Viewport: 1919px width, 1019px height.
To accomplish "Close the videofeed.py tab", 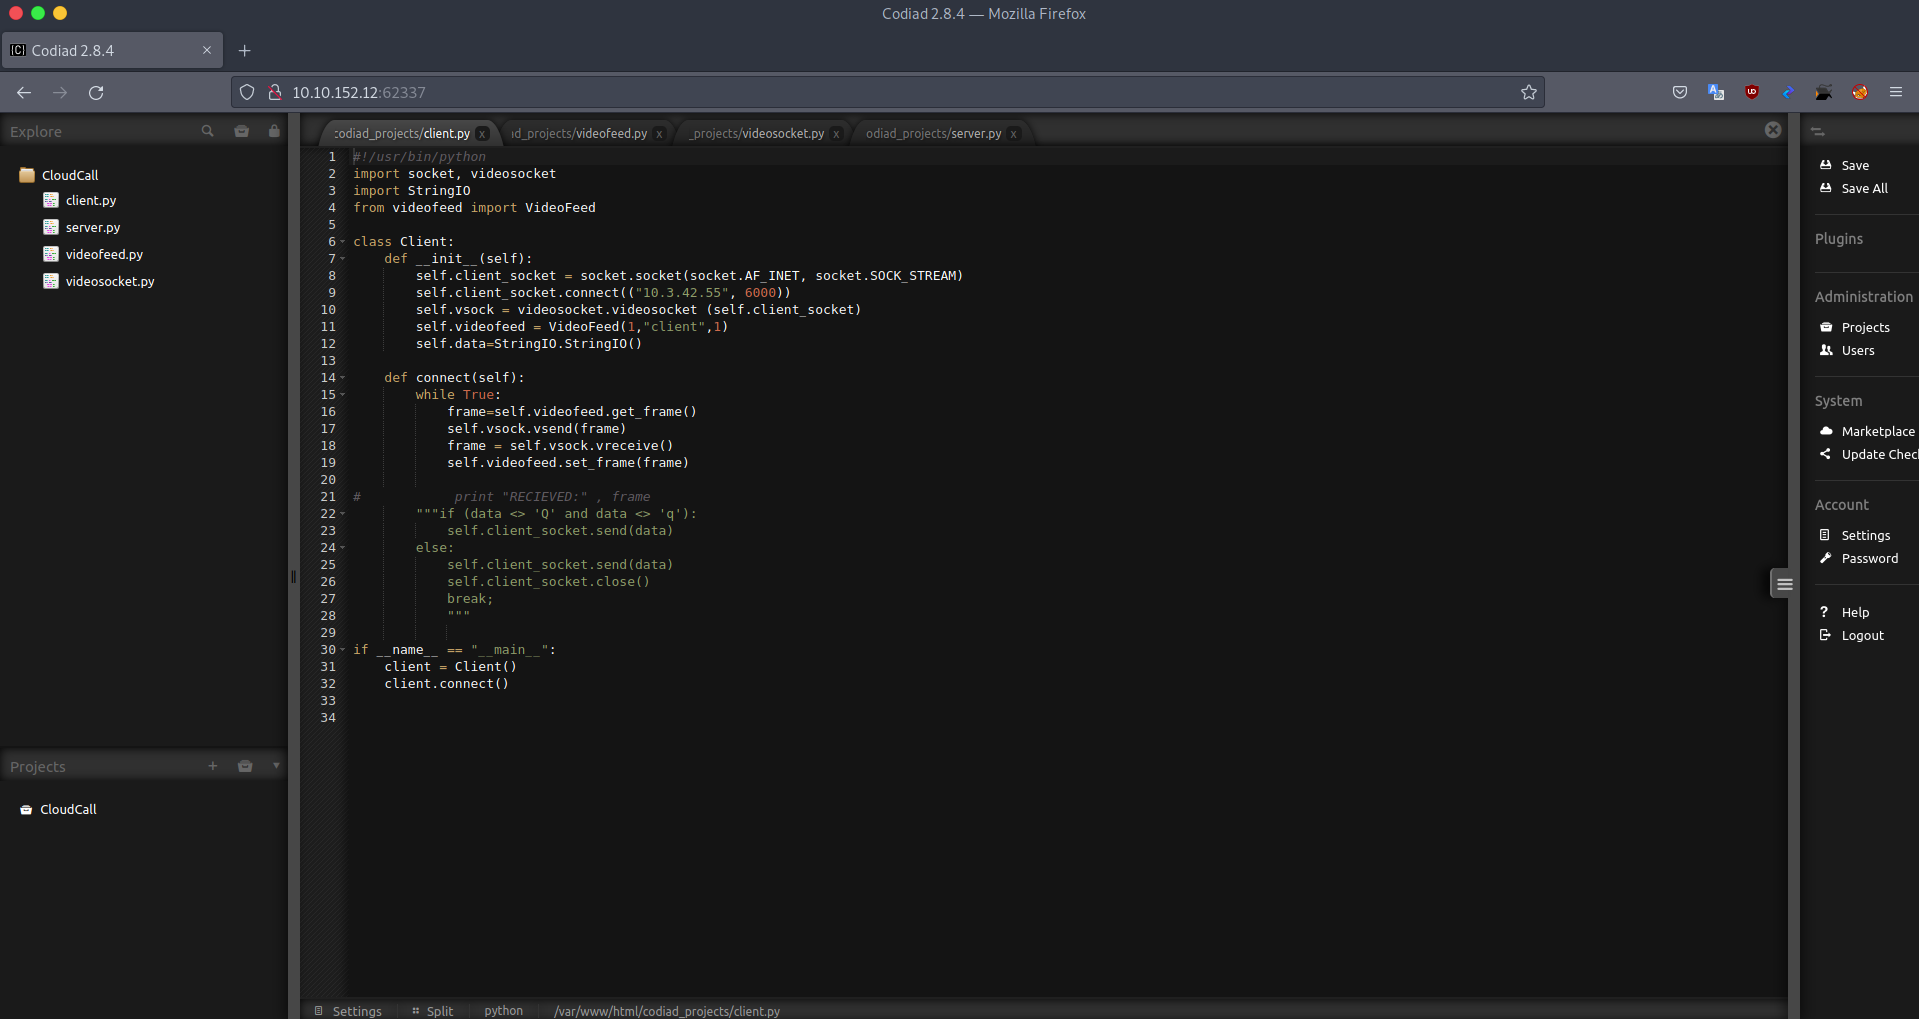I will [x=659, y=134].
